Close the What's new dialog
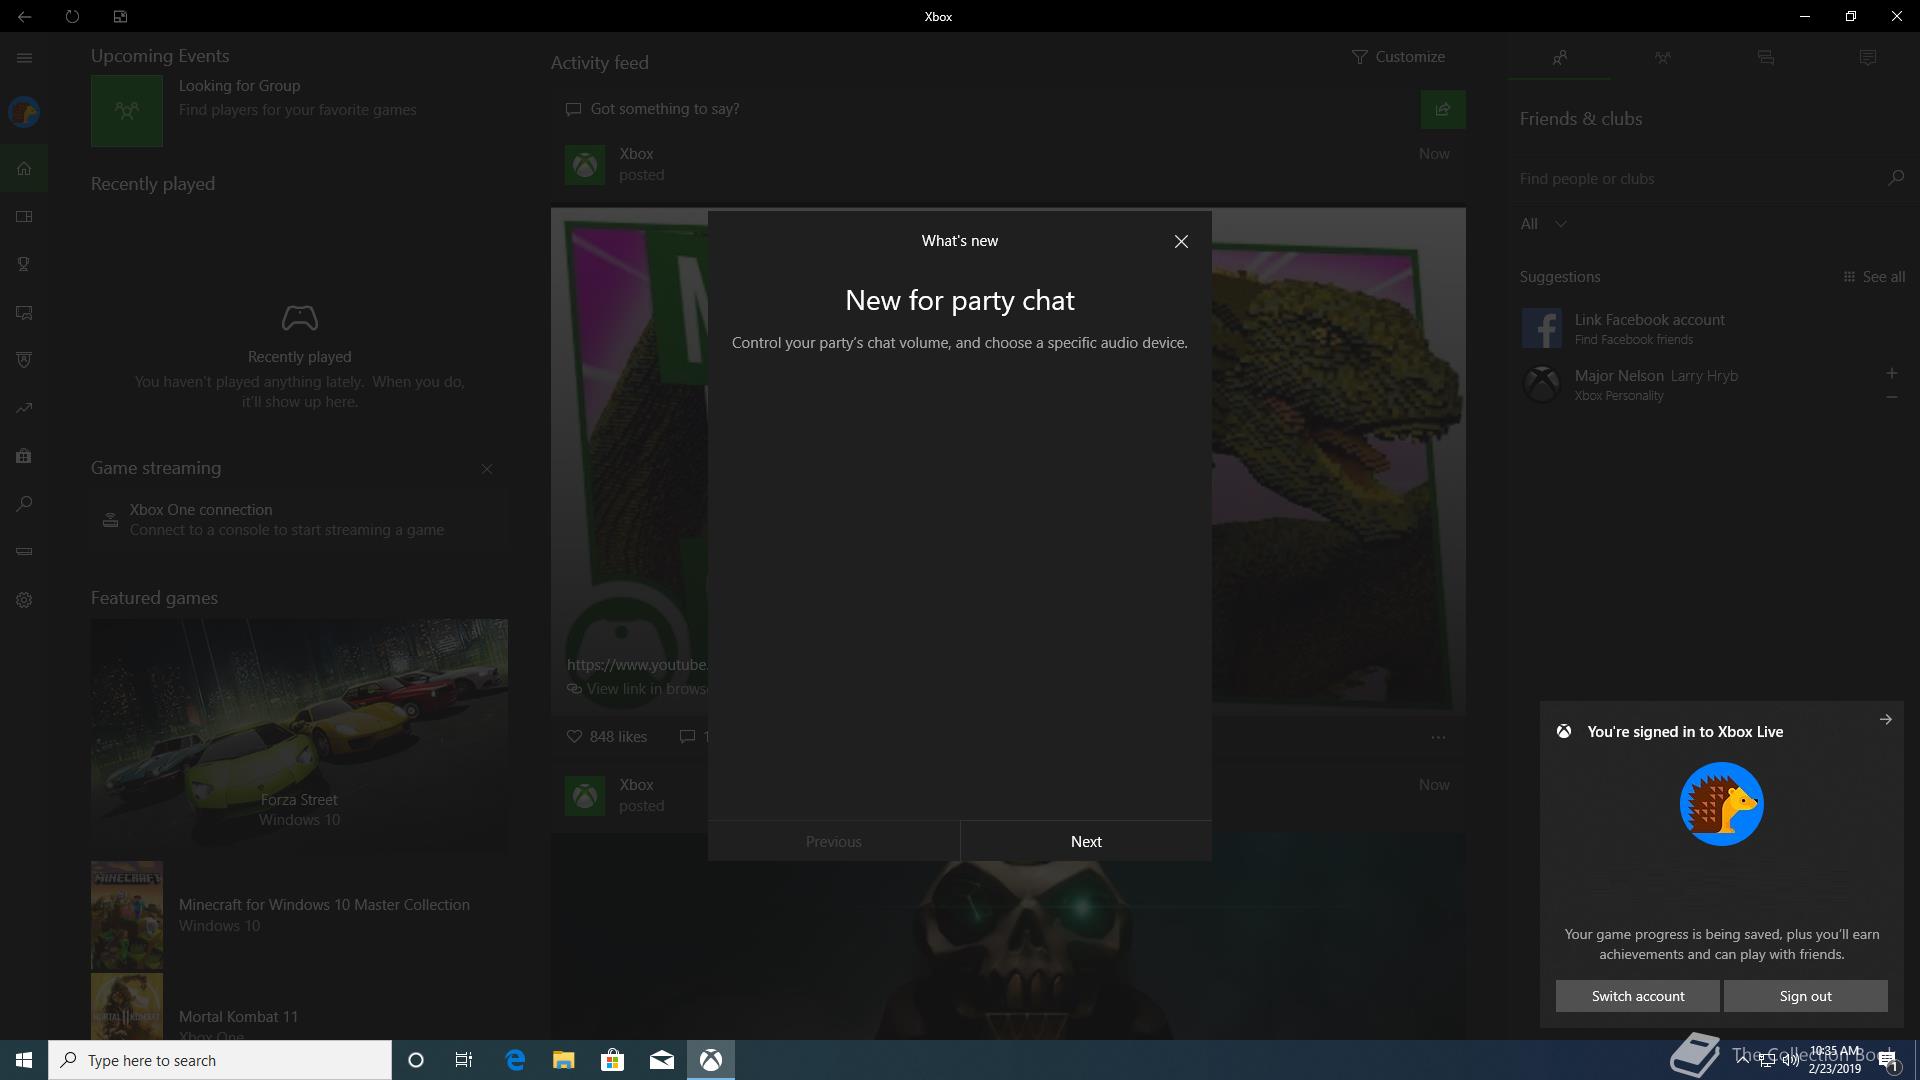 coord(1181,241)
